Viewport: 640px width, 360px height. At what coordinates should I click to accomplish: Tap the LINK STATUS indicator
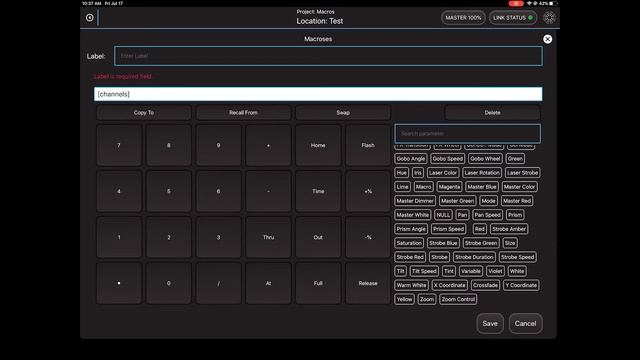[x=513, y=18]
